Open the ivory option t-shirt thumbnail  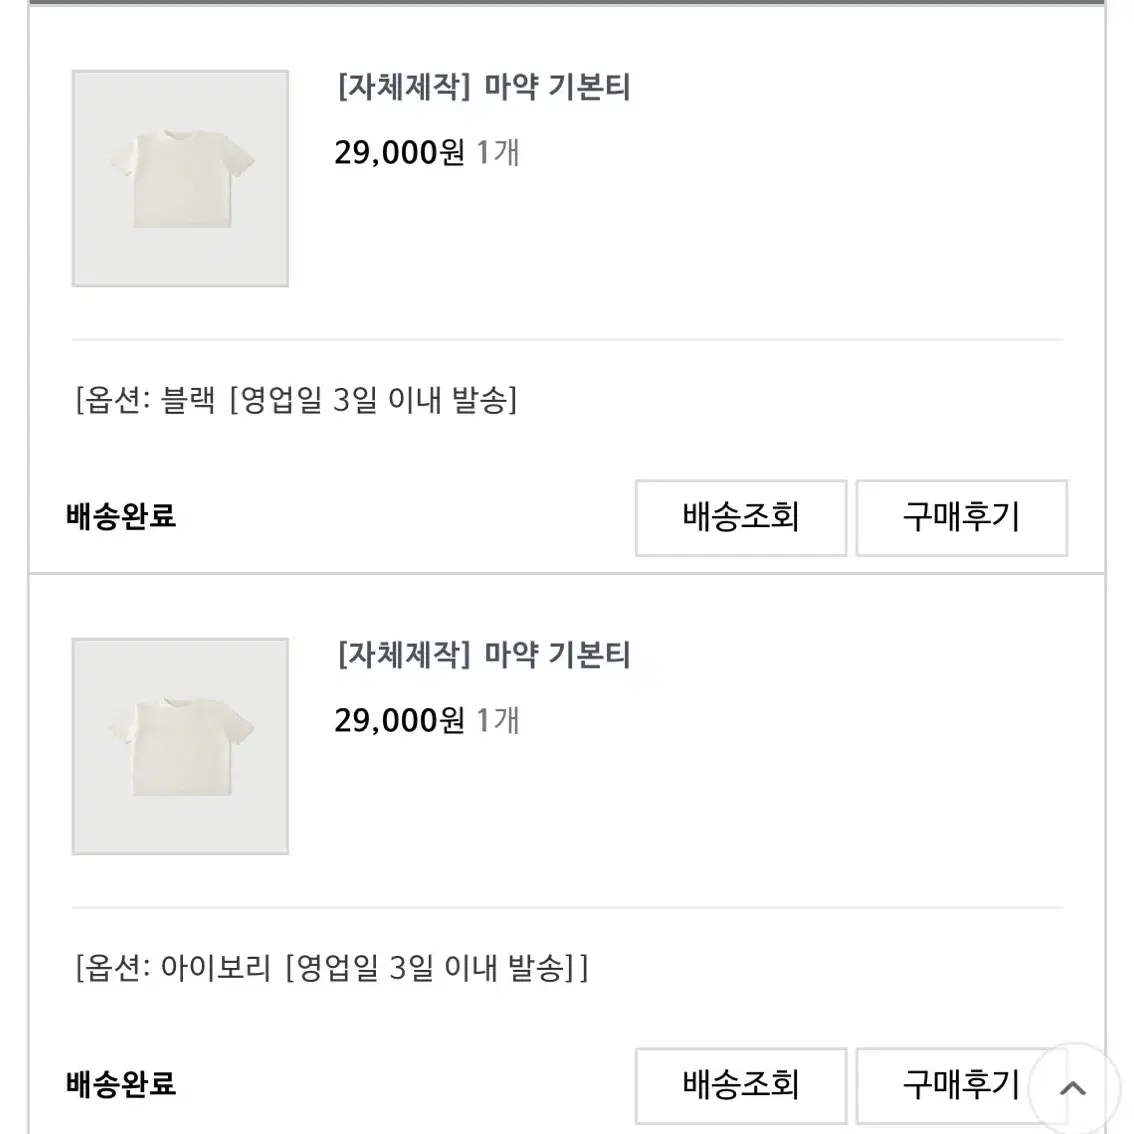[x=180, y=746]
